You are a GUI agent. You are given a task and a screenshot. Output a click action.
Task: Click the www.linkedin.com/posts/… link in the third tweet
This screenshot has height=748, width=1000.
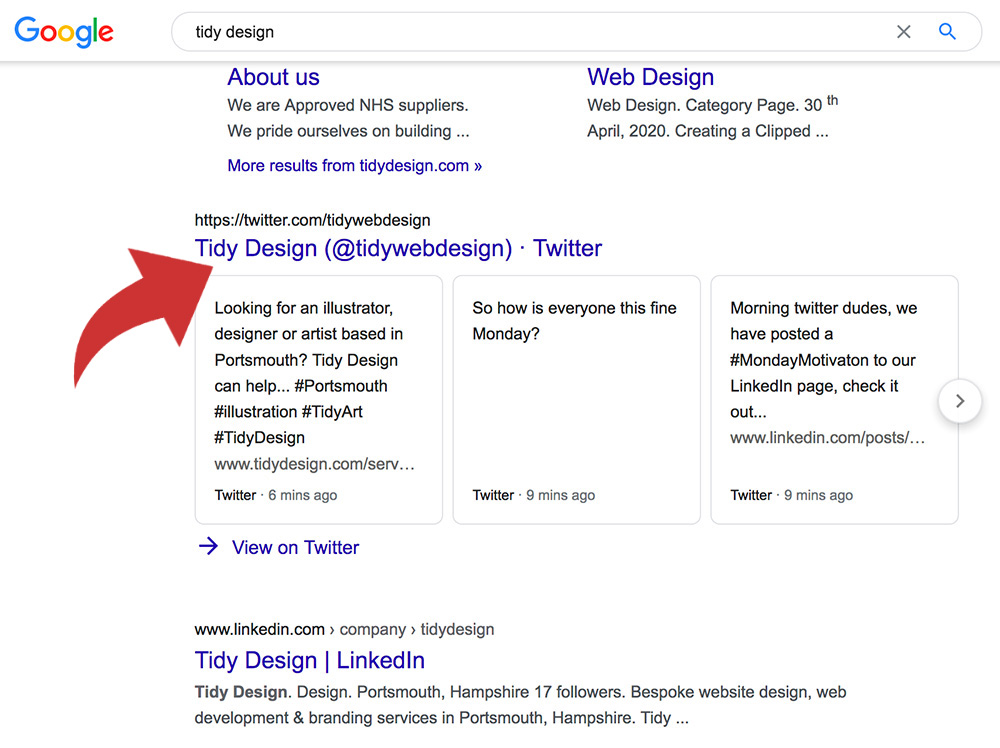pyautogui.click(x=827, y=438)
